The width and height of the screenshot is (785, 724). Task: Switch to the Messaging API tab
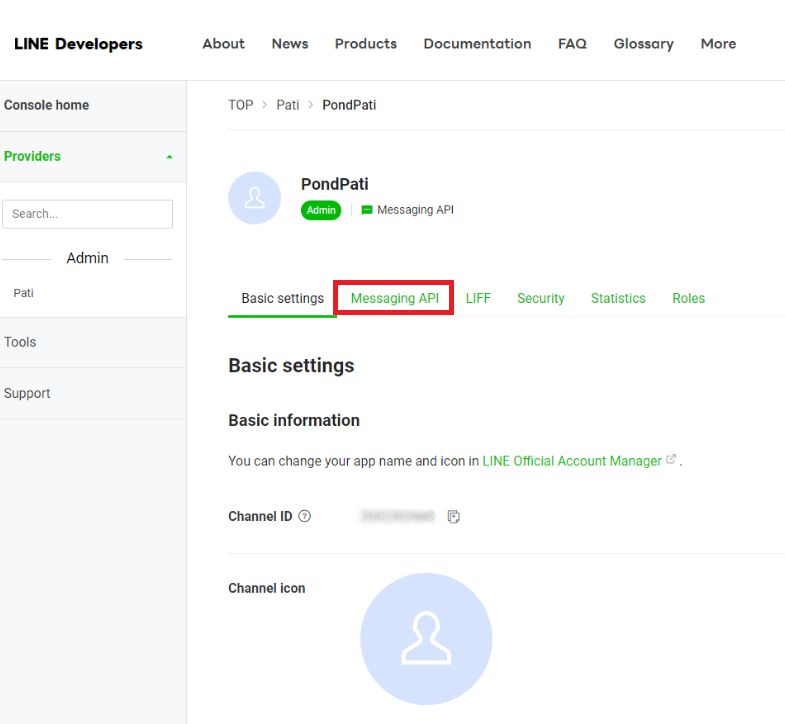click(x=395, y=298)
